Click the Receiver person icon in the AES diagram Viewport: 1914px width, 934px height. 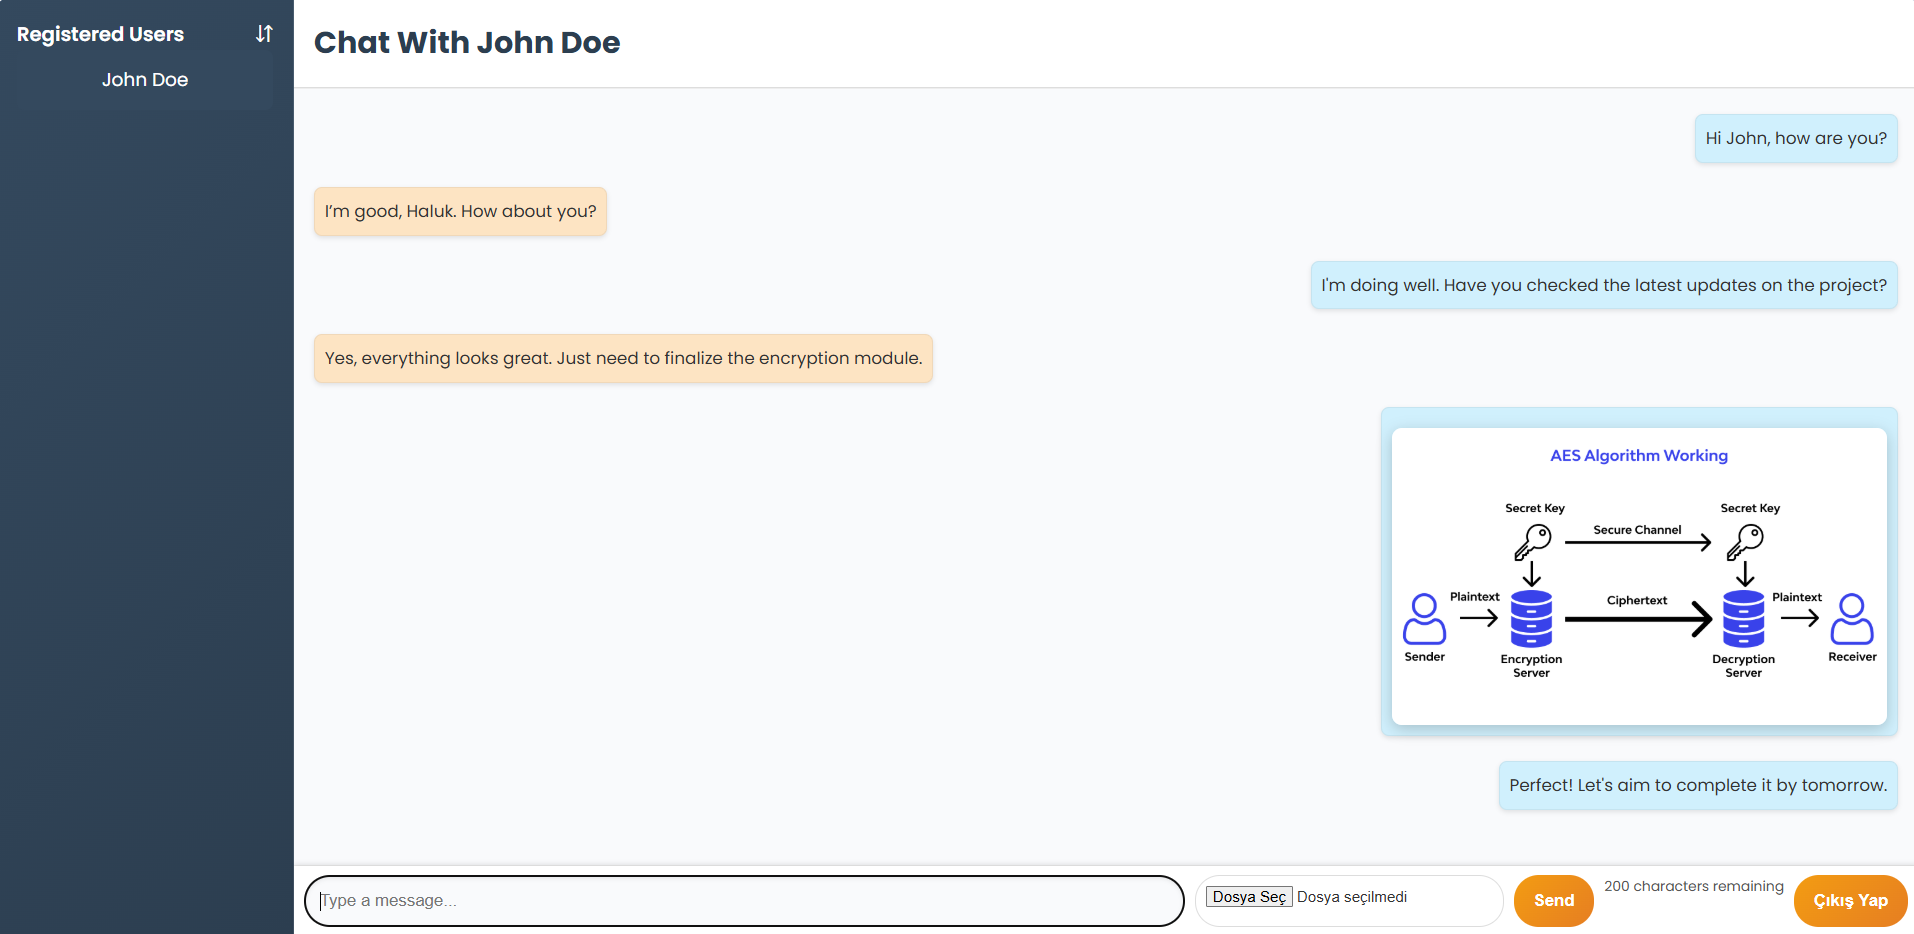[x=1852, y=620]
